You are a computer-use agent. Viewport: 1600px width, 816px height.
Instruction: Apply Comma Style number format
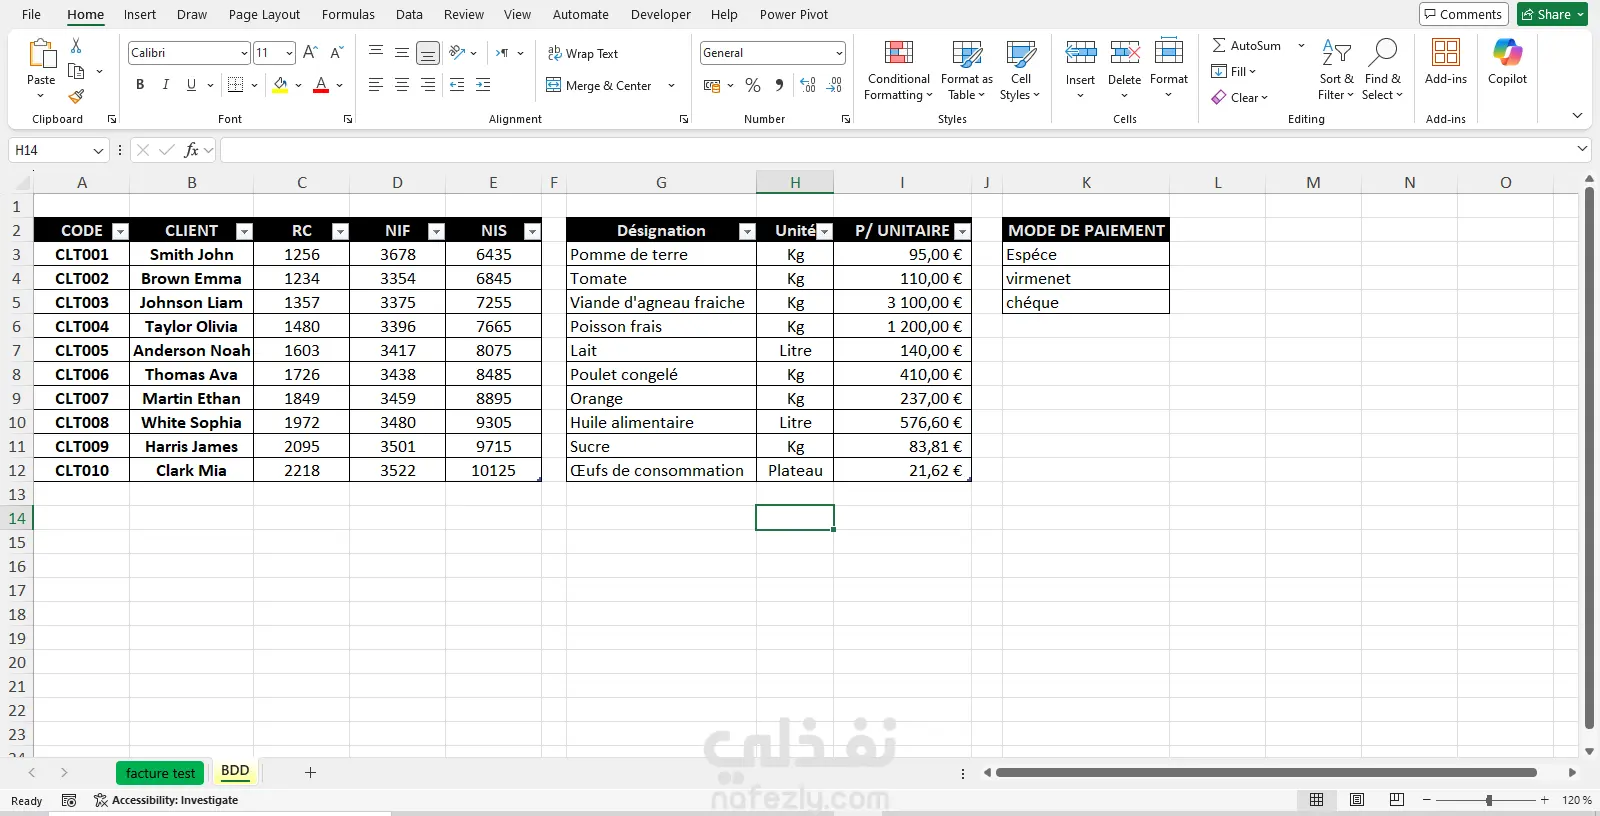[779, 85]
